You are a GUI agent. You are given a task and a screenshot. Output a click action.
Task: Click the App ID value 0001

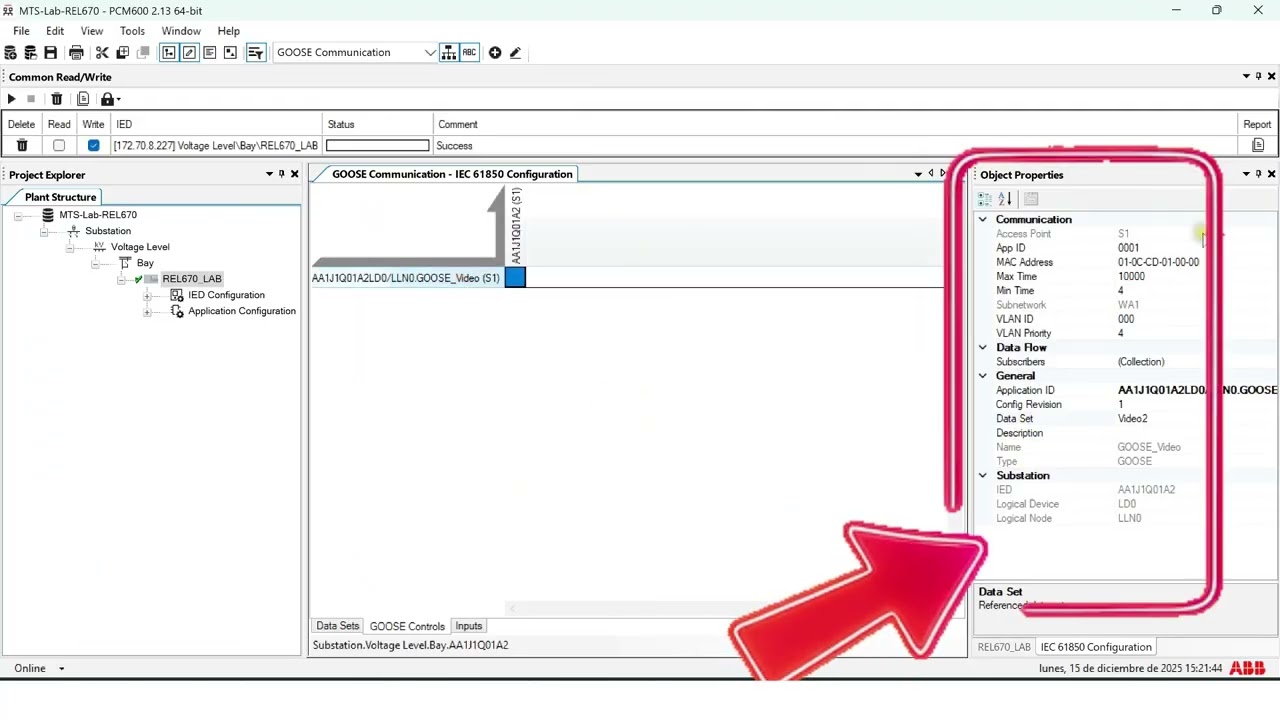click(x=1128, y=248)
